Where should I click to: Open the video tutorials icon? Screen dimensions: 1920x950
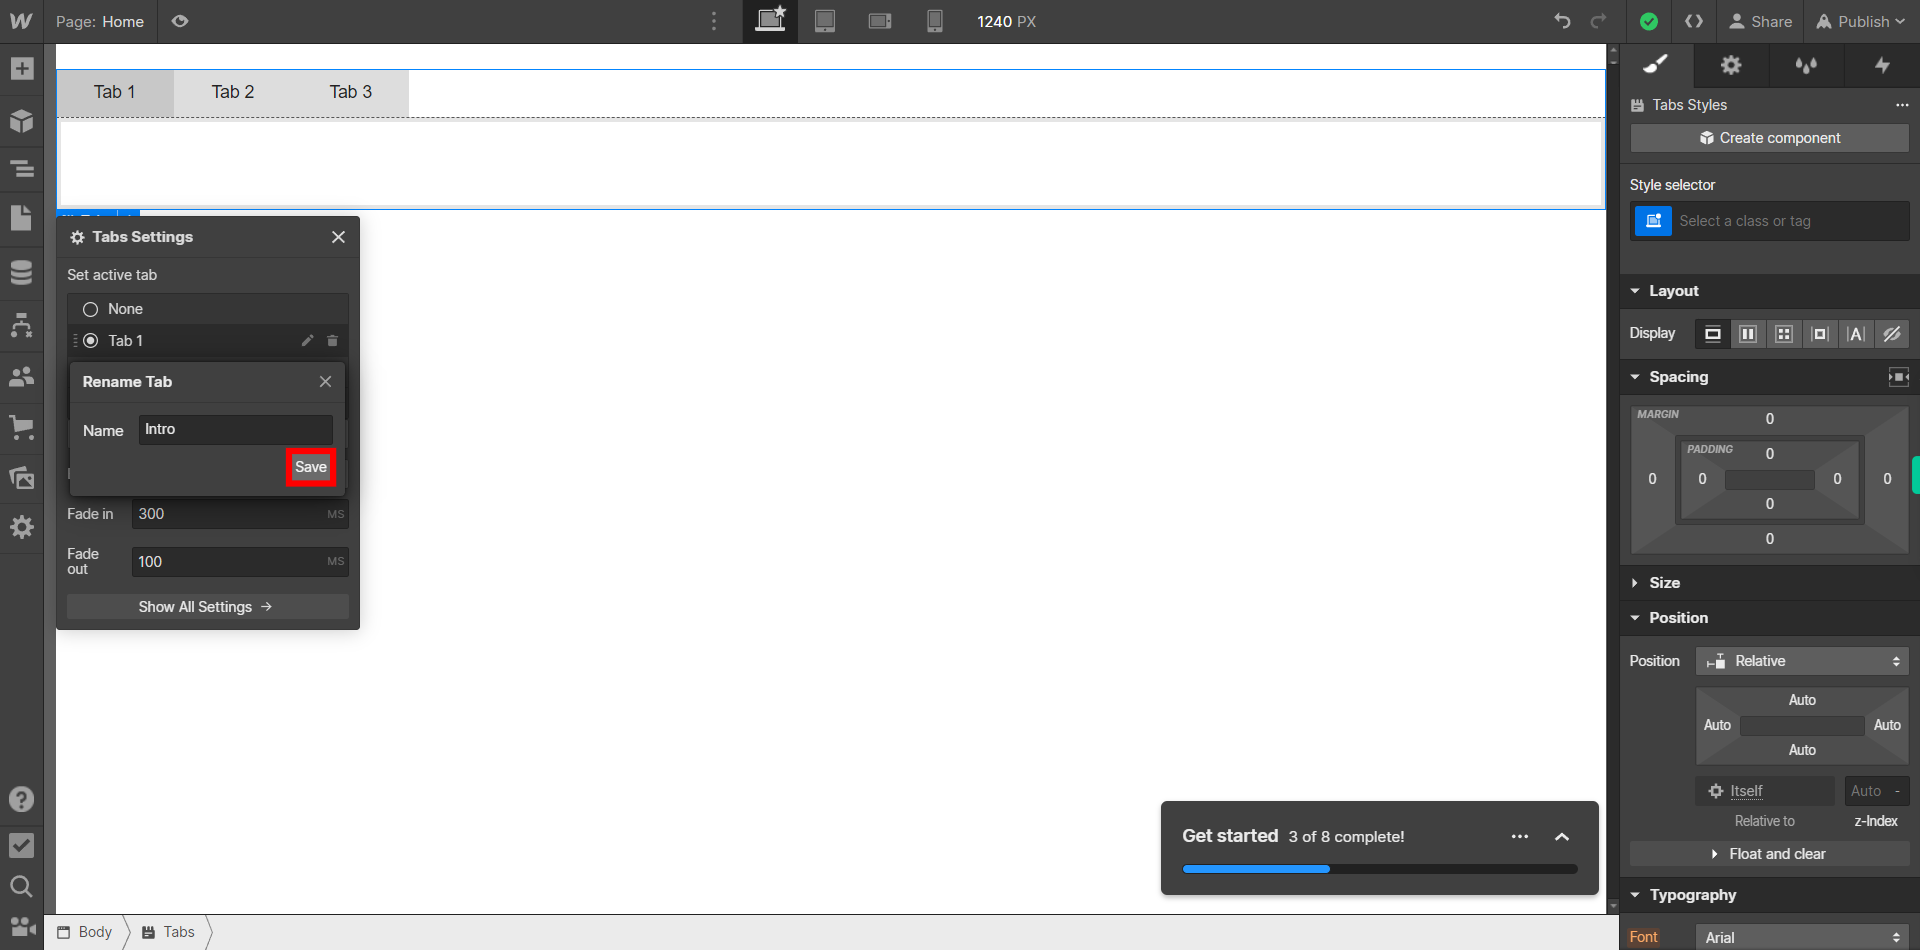pyautogui.click(x=22, y=926)
